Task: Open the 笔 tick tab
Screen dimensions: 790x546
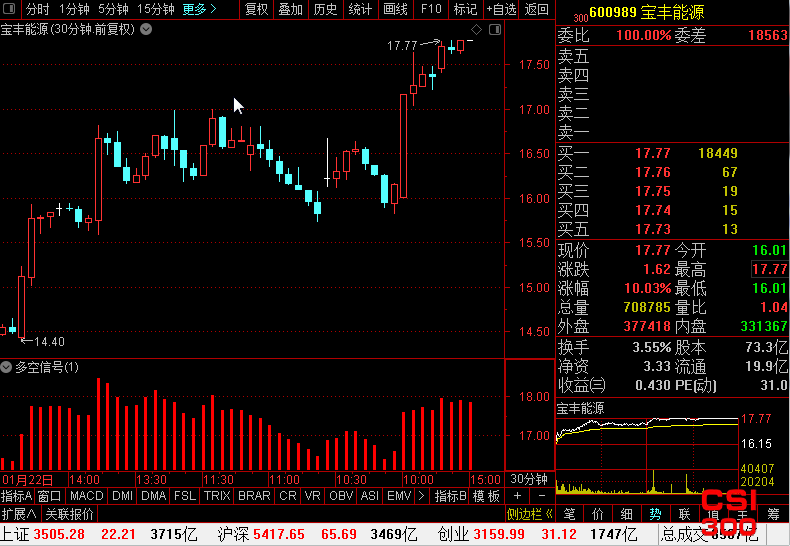Action: [x=569, y=514]
